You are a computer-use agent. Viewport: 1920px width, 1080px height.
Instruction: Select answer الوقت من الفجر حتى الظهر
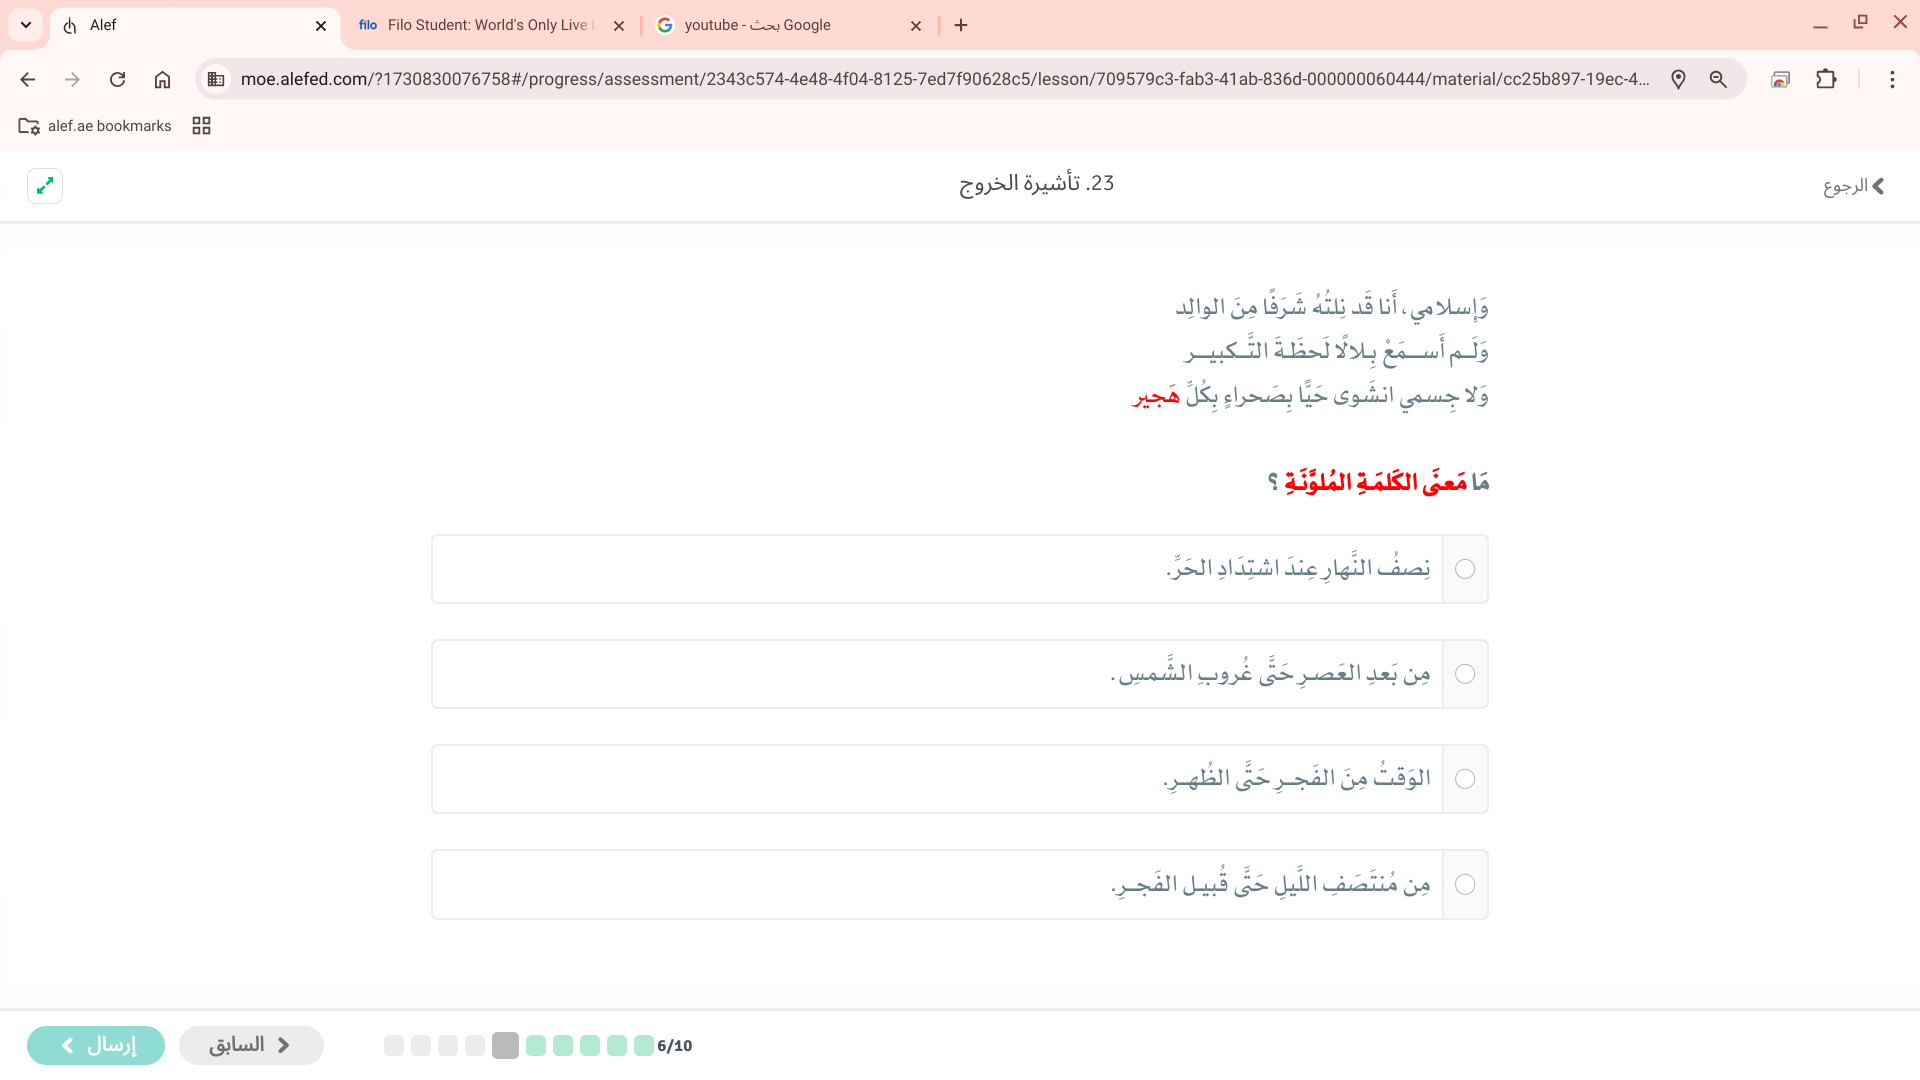[x=1465, y=779]
